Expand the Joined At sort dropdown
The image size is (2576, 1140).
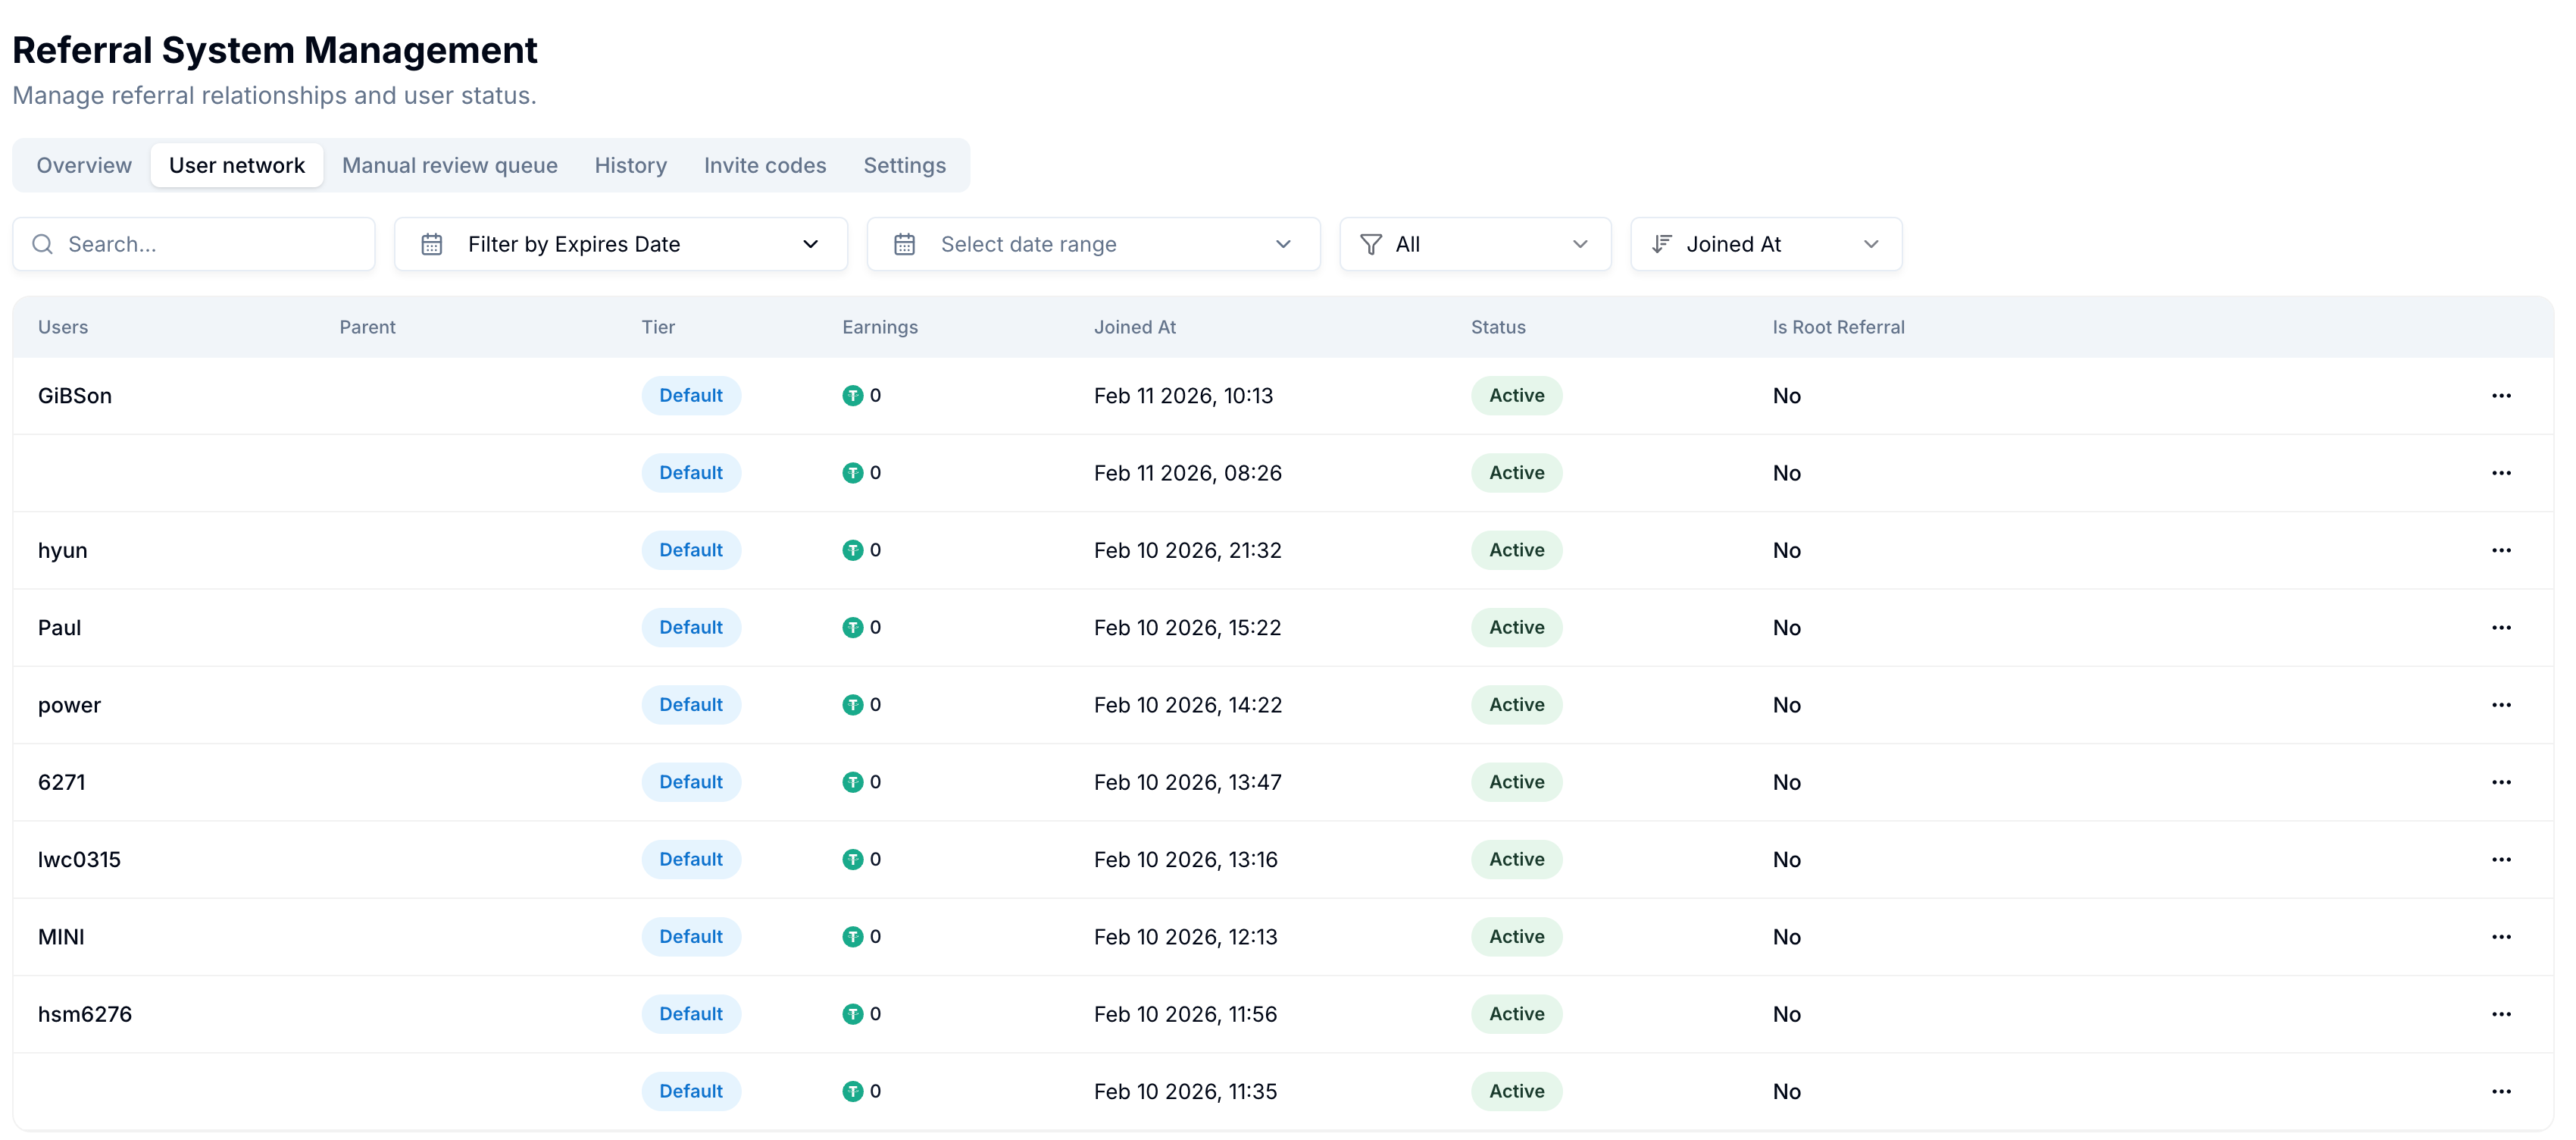click(x=1871, y=243)
